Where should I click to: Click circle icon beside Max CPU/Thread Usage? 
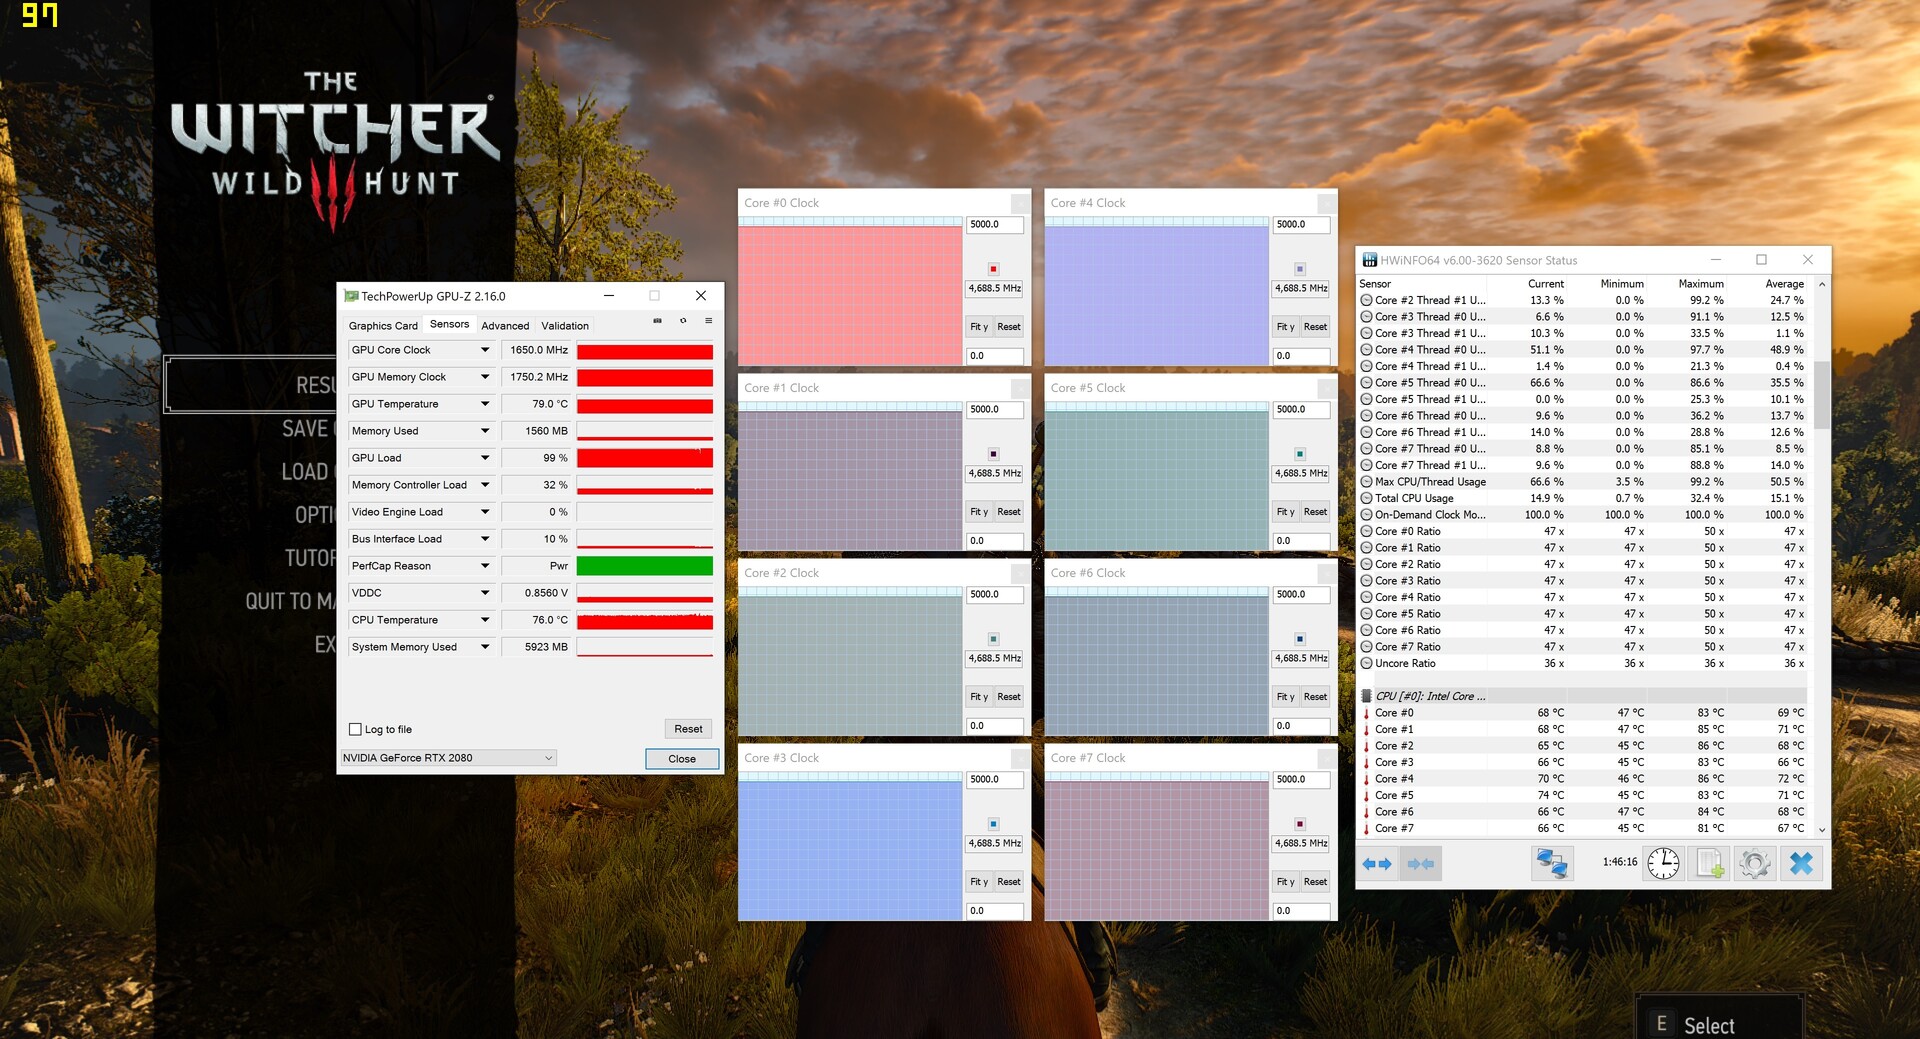point(1366,482)
